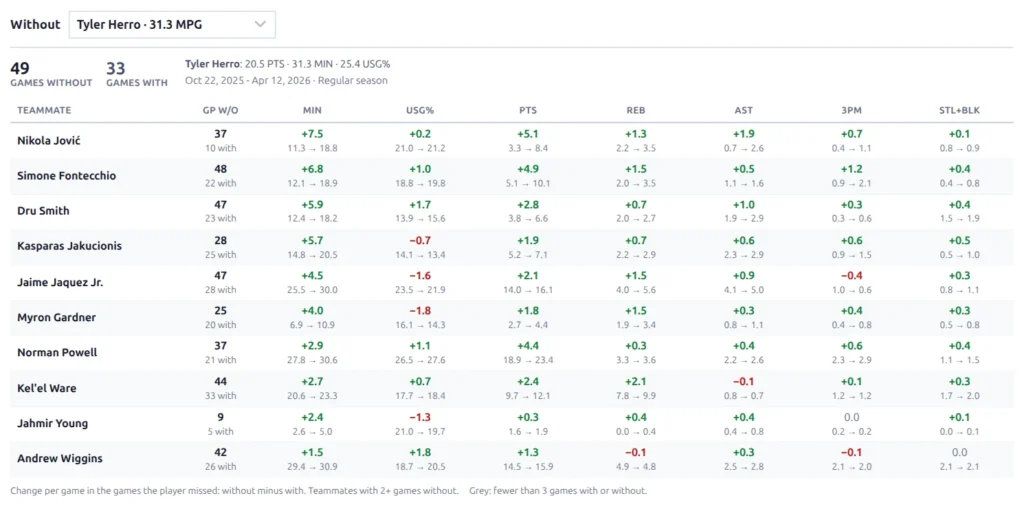This screenshot has height=509, width=1024.
Task: Click the dropdown chevron arrow
Action: 260,25
